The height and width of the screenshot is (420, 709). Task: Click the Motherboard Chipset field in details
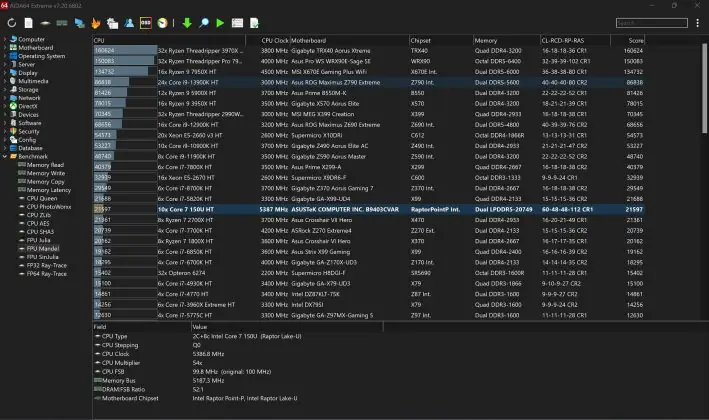(130, 398)
